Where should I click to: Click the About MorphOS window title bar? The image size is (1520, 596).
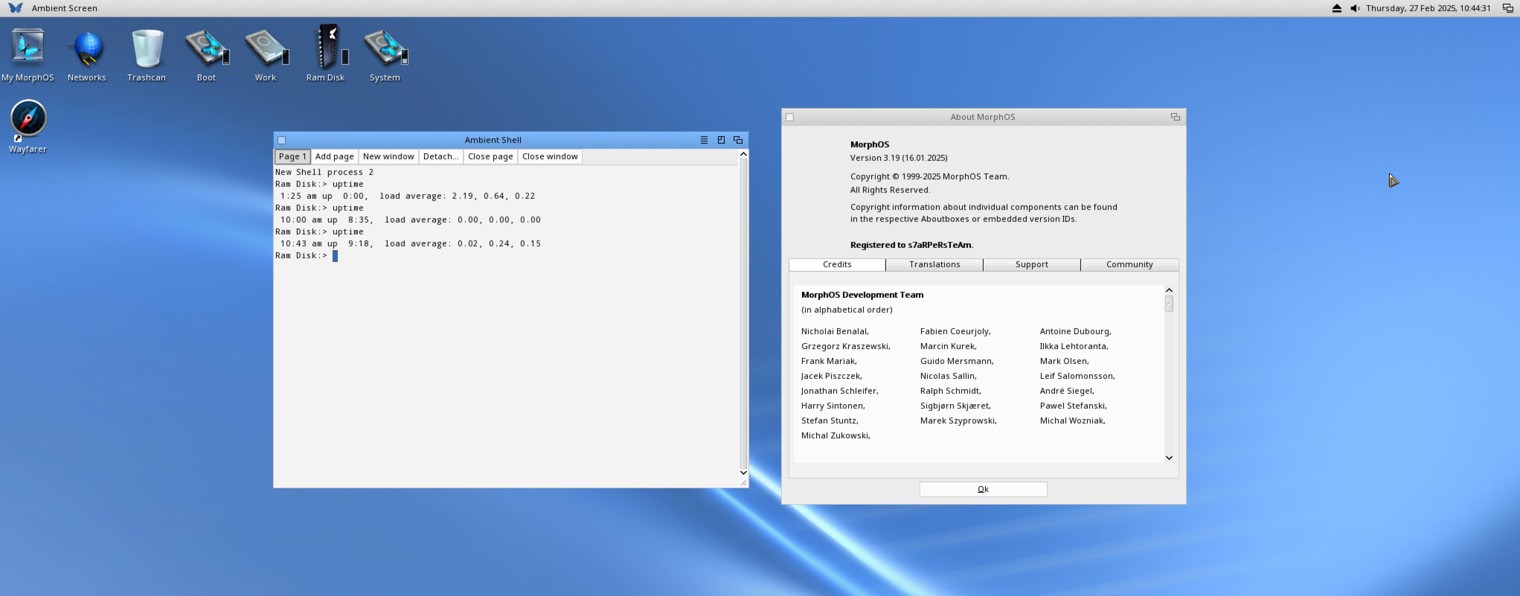coord(982,117)
